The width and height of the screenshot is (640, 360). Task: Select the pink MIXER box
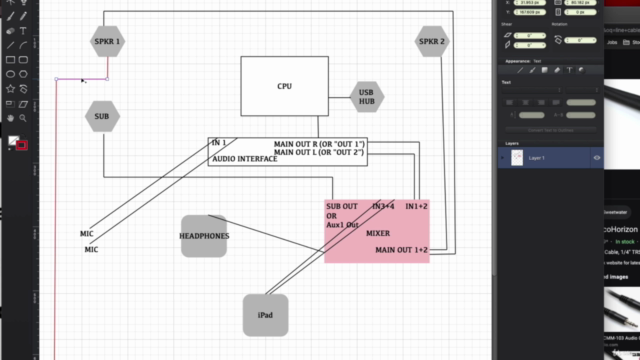pos(377,231)
